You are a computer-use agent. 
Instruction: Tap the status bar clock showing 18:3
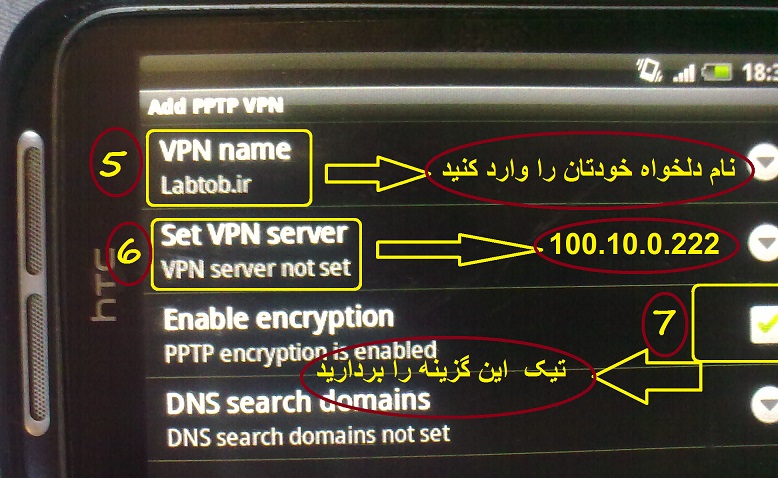pyautogui.click(x=759, y=72)
